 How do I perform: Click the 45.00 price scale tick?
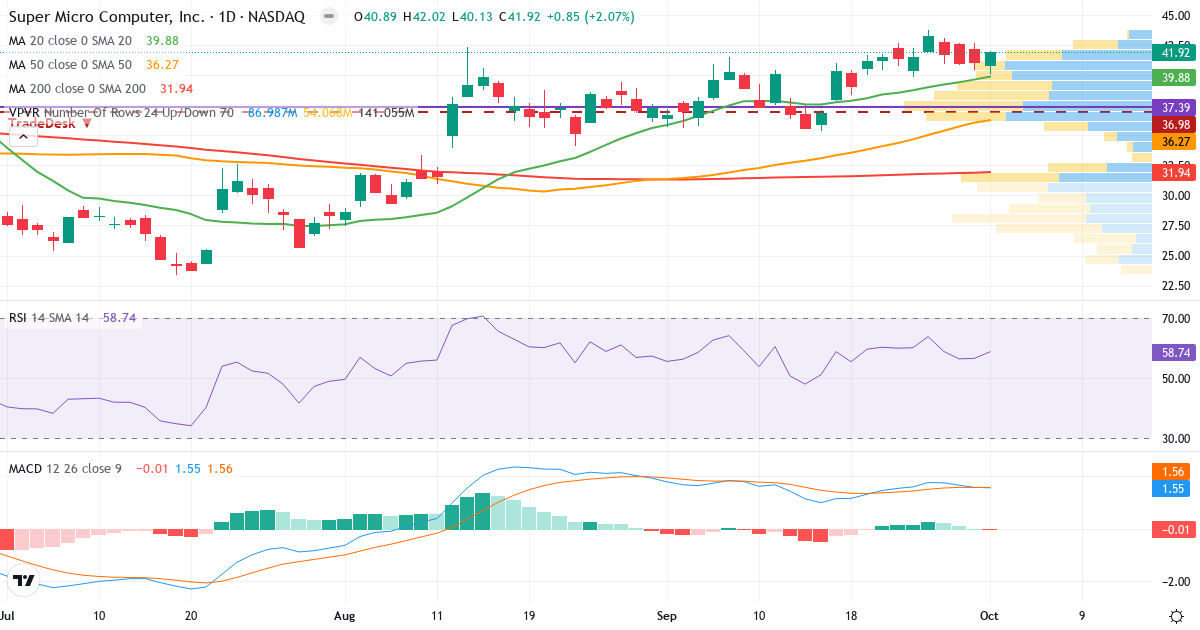pos(1175,15)
